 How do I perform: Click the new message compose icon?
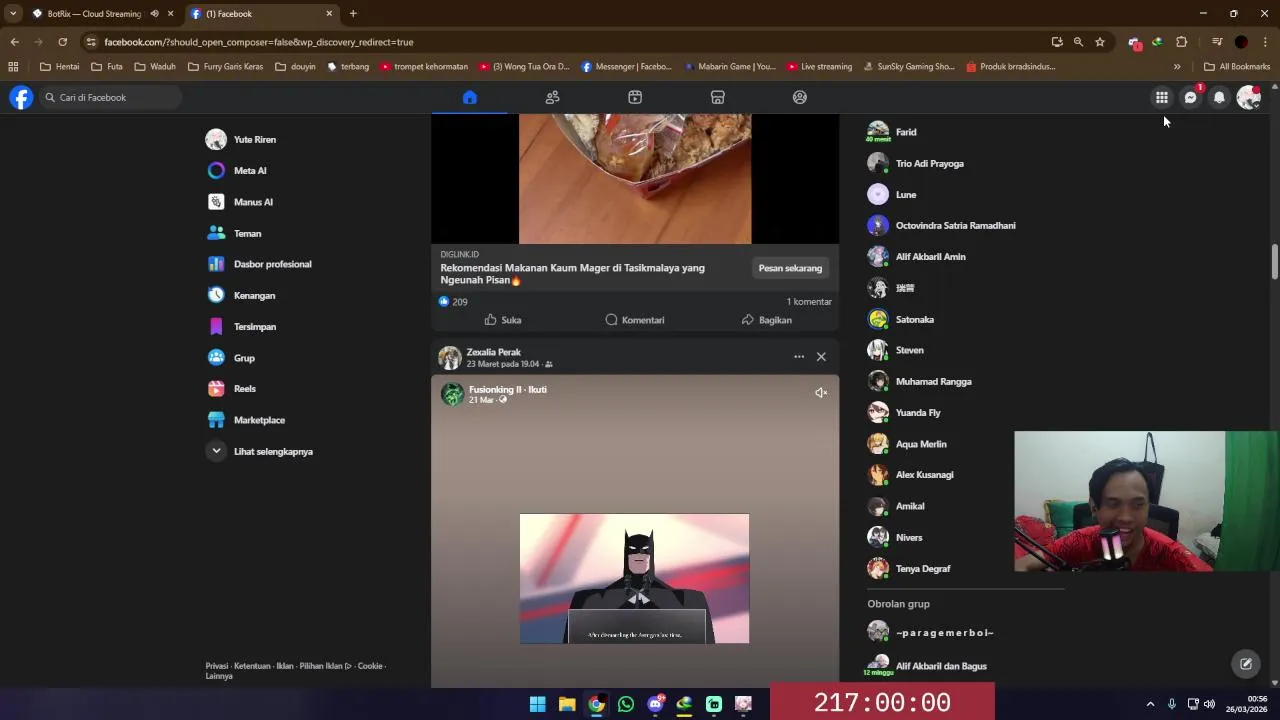pyautogui.click(x=1246, y=663)
